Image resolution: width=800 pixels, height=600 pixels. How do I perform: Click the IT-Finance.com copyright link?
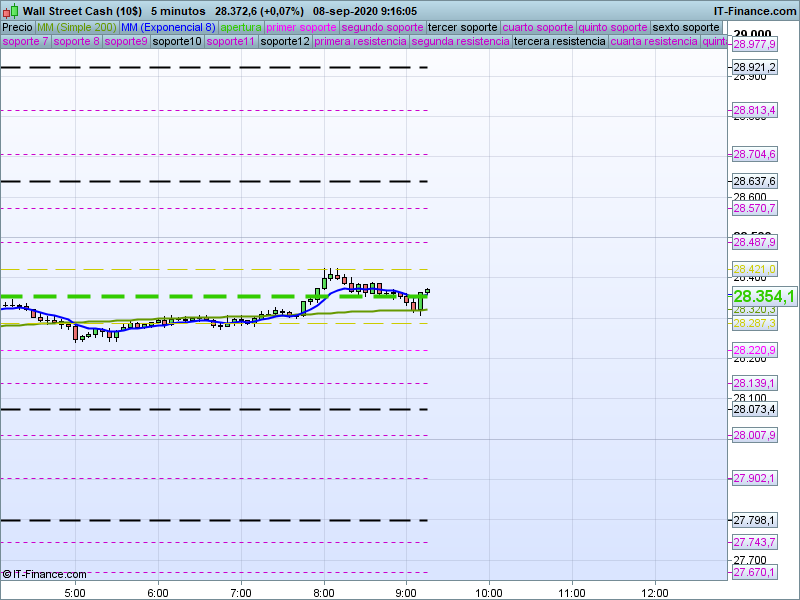tap(45, 574)
